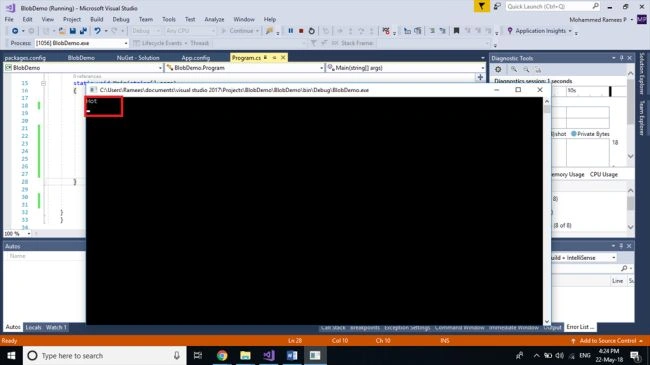Zoom out on the Diagnostic Tools timeline
The image size is (650, 365).
(526, 70)
